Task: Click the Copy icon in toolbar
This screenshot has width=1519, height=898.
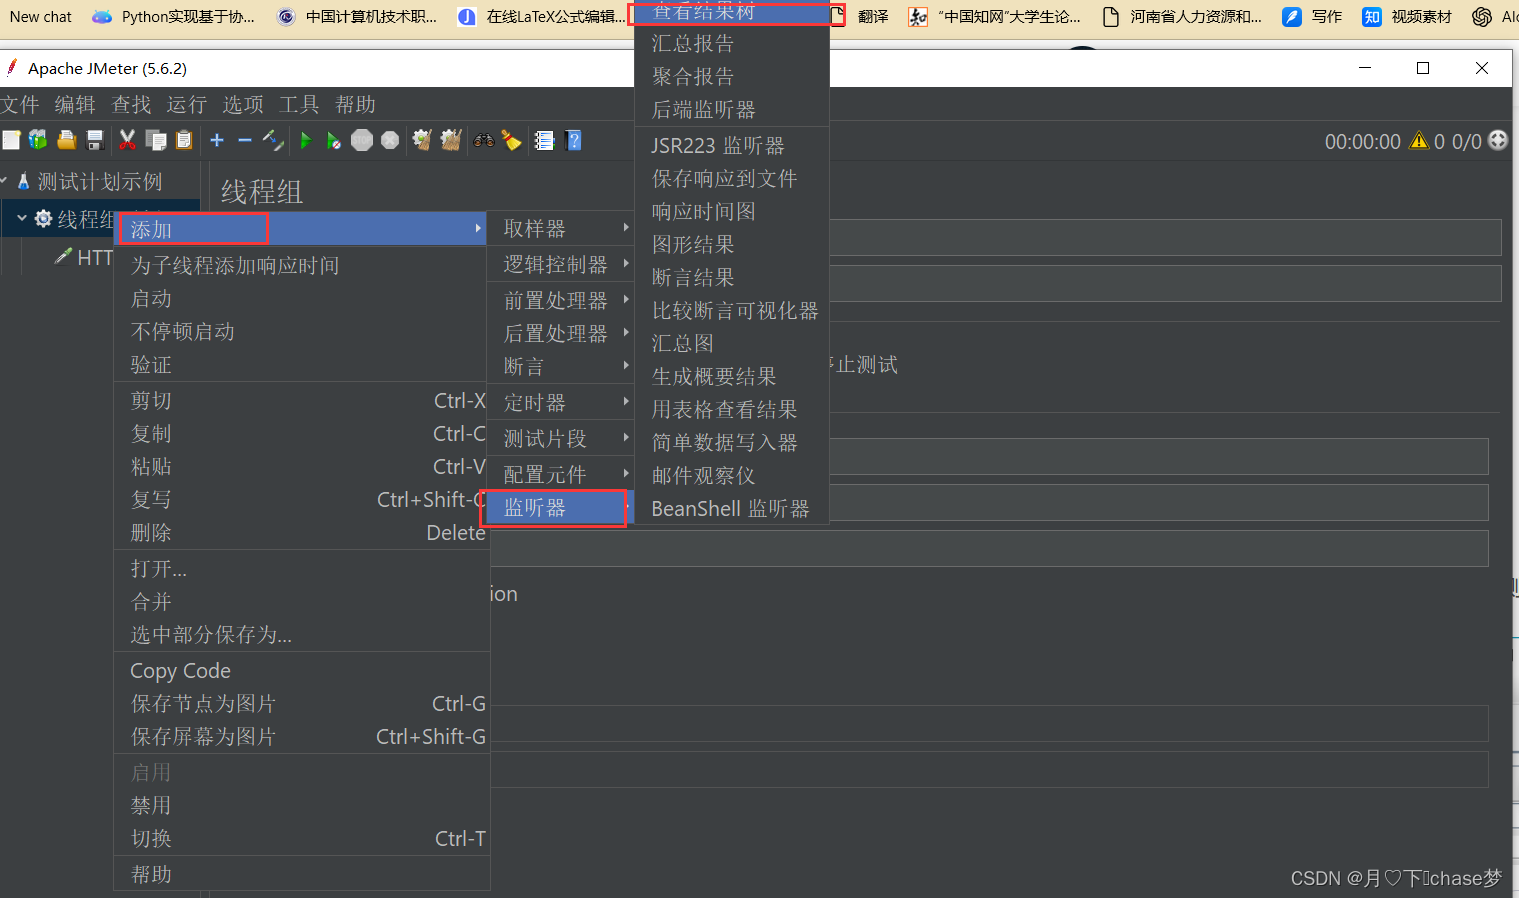Action: [x=156, y=140]
